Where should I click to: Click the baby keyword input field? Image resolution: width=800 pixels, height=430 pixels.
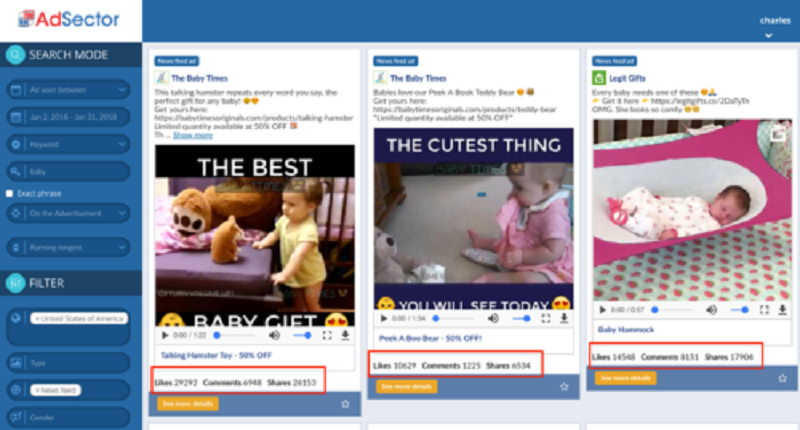tap(68, 172)
